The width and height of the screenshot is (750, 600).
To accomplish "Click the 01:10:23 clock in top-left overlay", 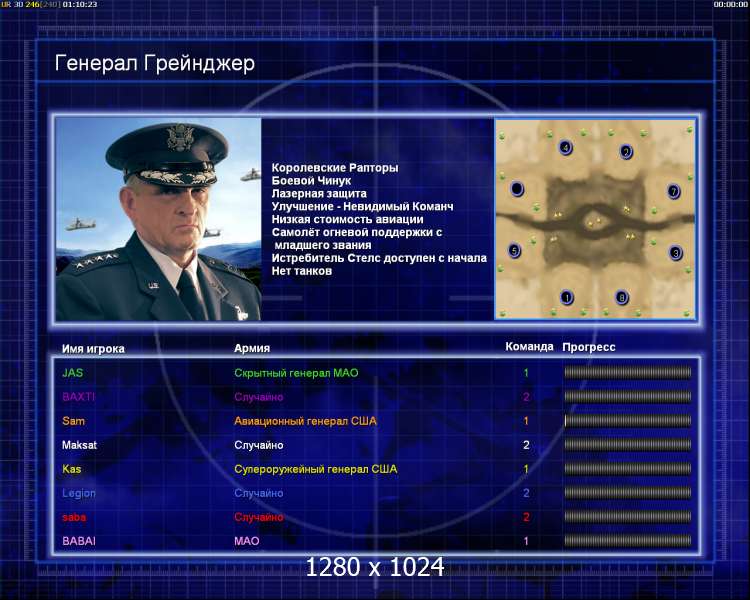I will 80,4.
